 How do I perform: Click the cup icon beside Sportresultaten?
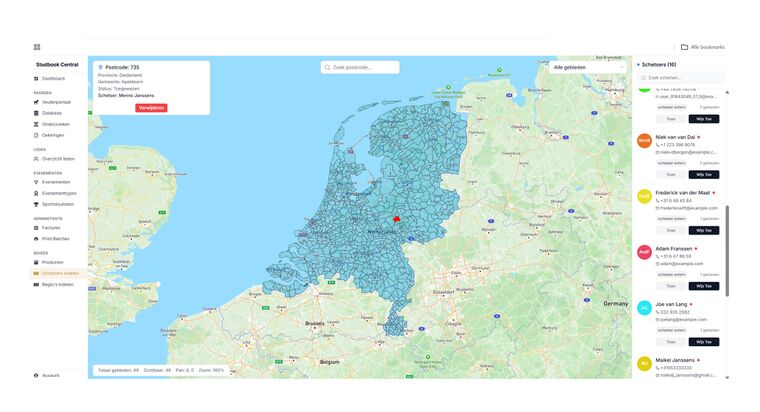pyautogui.click(x=36, y=205)
